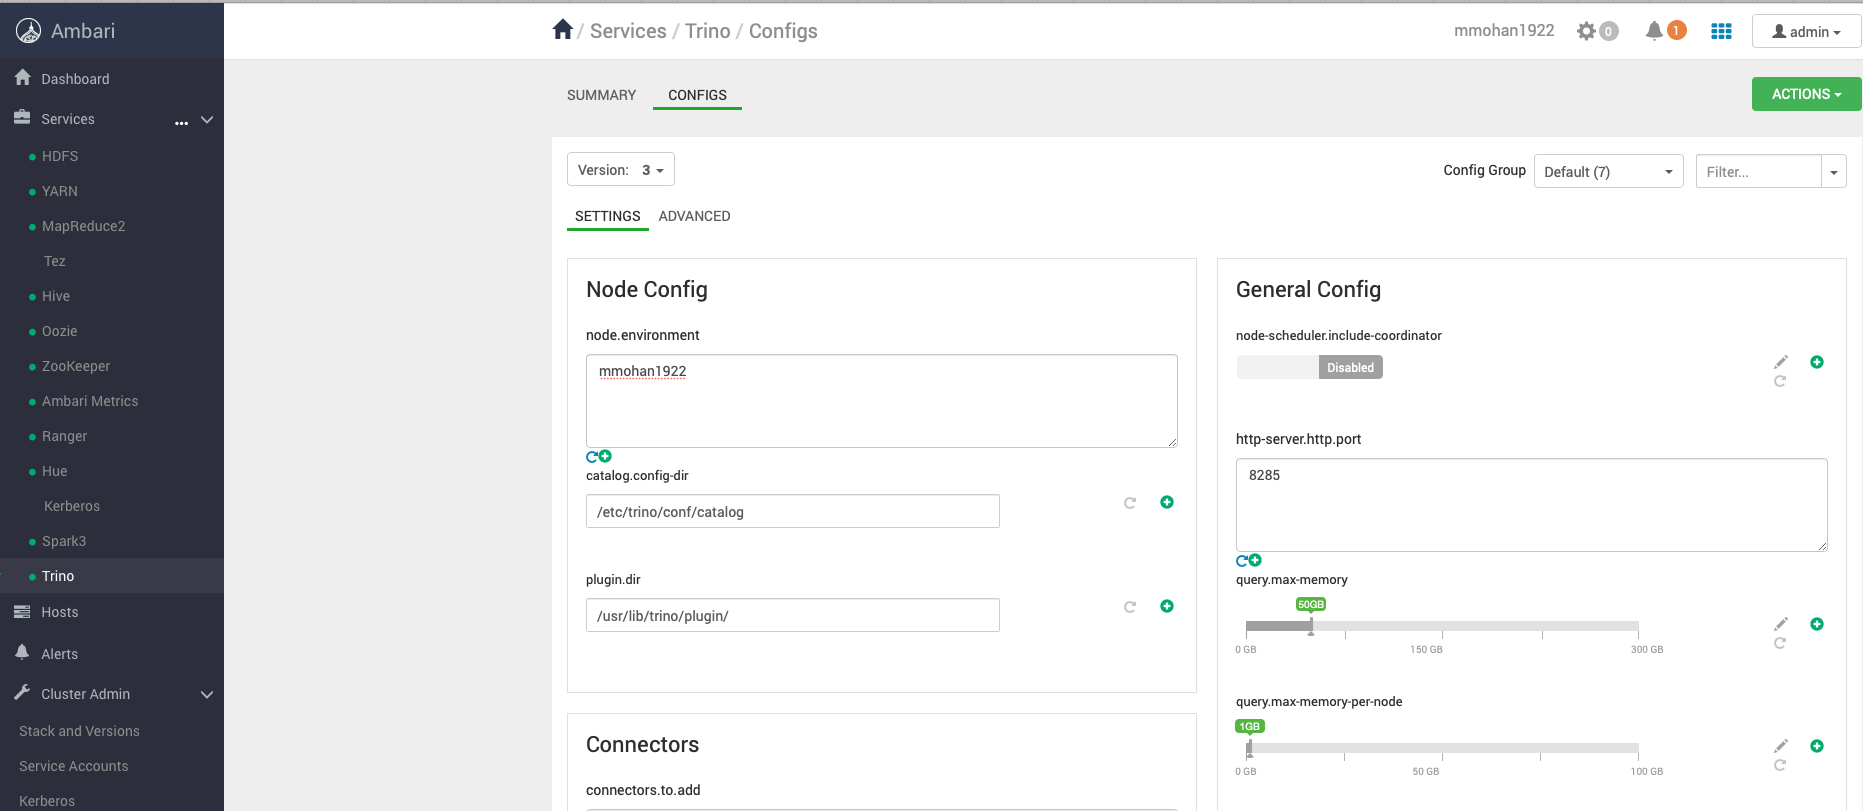The height and width of the screenshot is (811, 1863).
Task: Click the Filter text box
Action: [x=1758, y=172]
